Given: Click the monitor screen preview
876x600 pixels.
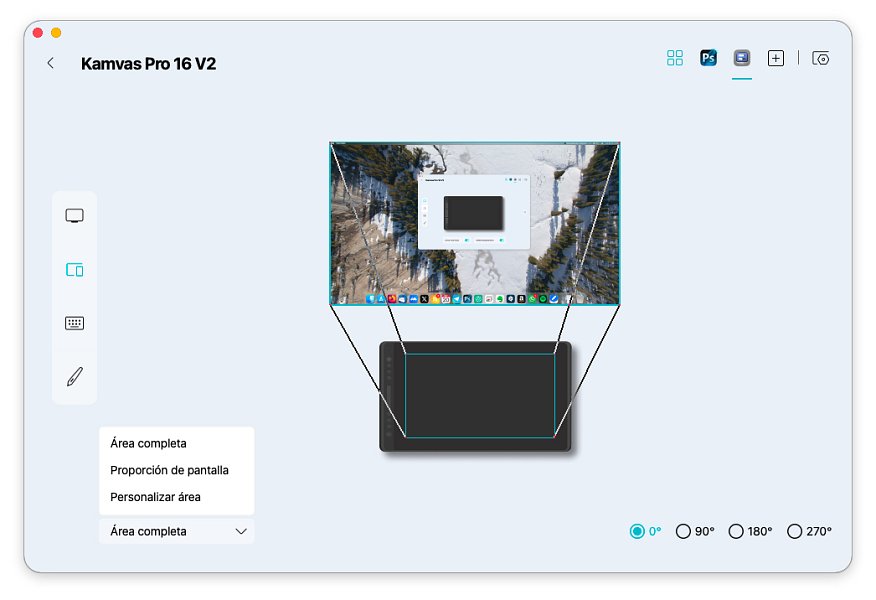Looking at the screenshot, I should coord(474,223).
